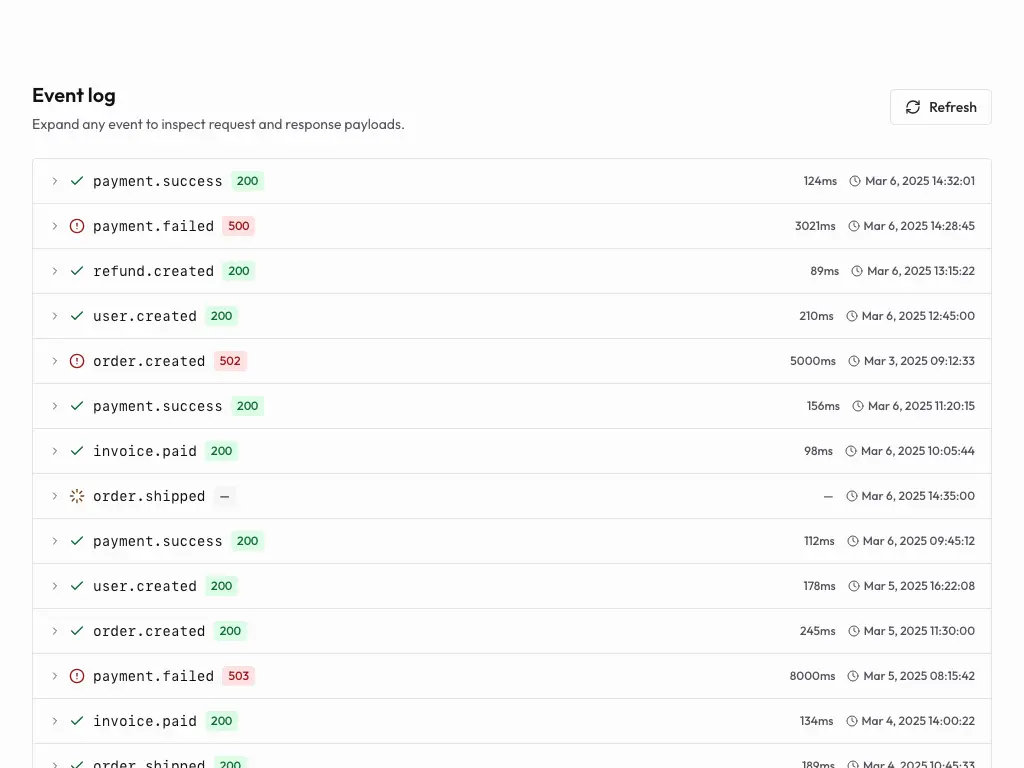Click the Mar 3, 2025 09:12:33 timestamp

tap(920, 361)
